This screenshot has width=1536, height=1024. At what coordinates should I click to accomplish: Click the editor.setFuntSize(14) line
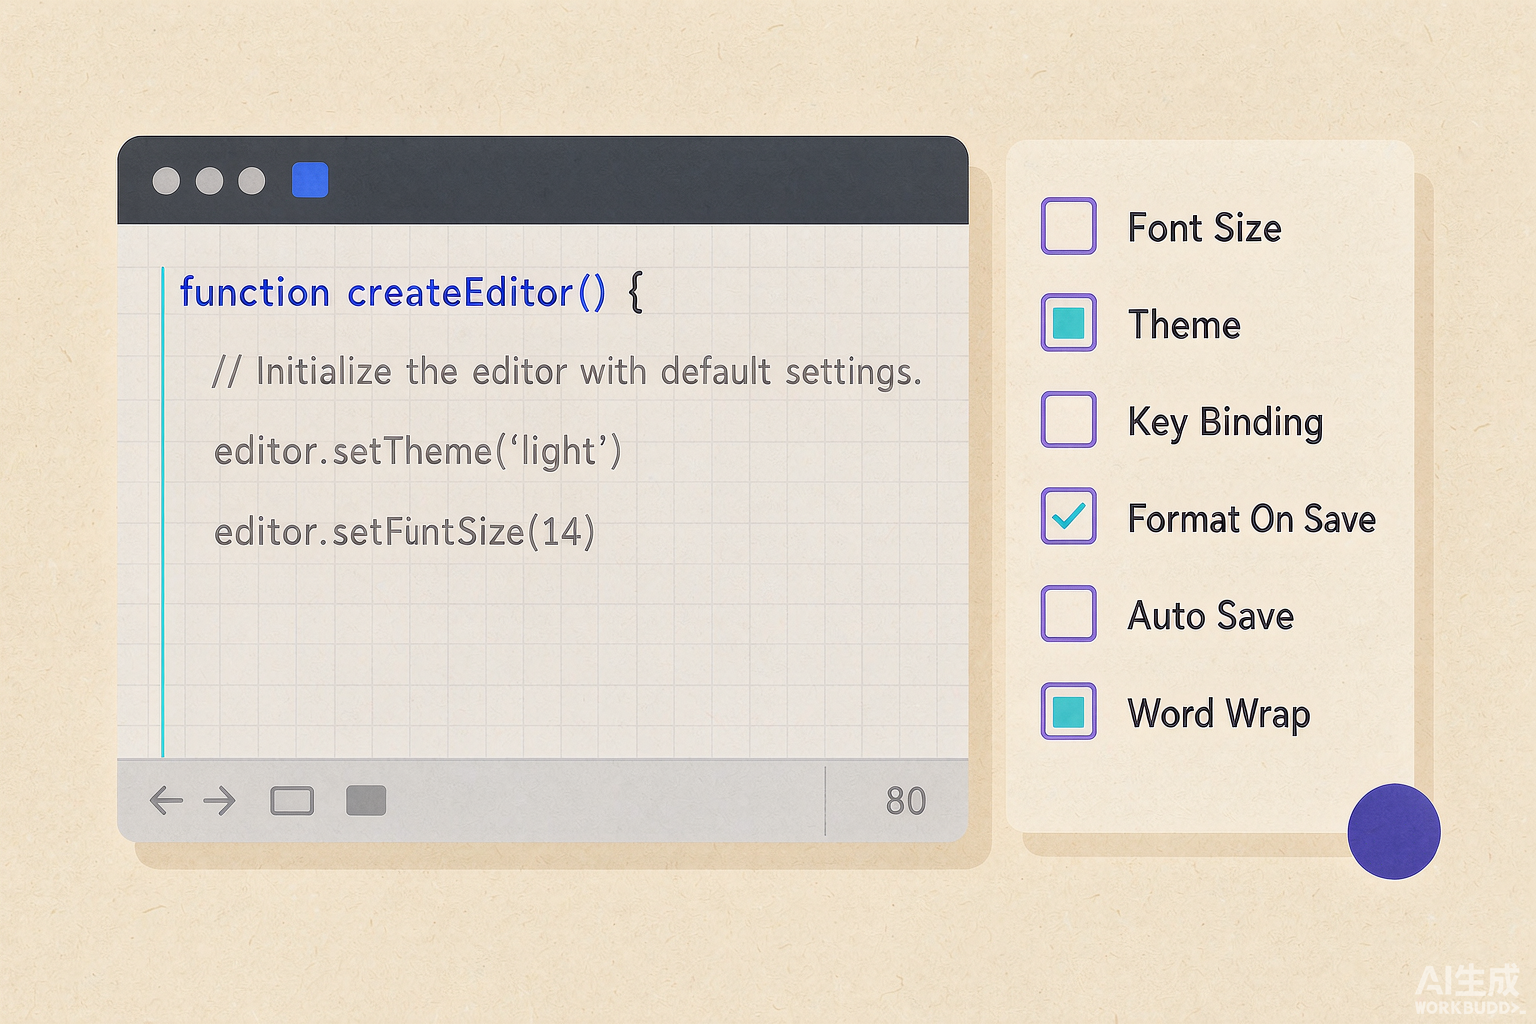coord(405,531)
